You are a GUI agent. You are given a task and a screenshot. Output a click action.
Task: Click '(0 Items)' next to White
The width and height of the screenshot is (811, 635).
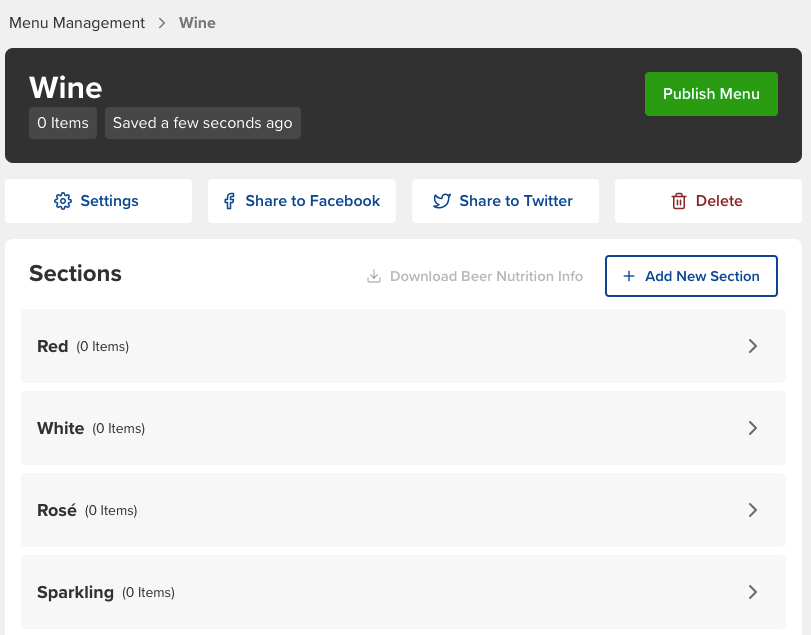118,429
